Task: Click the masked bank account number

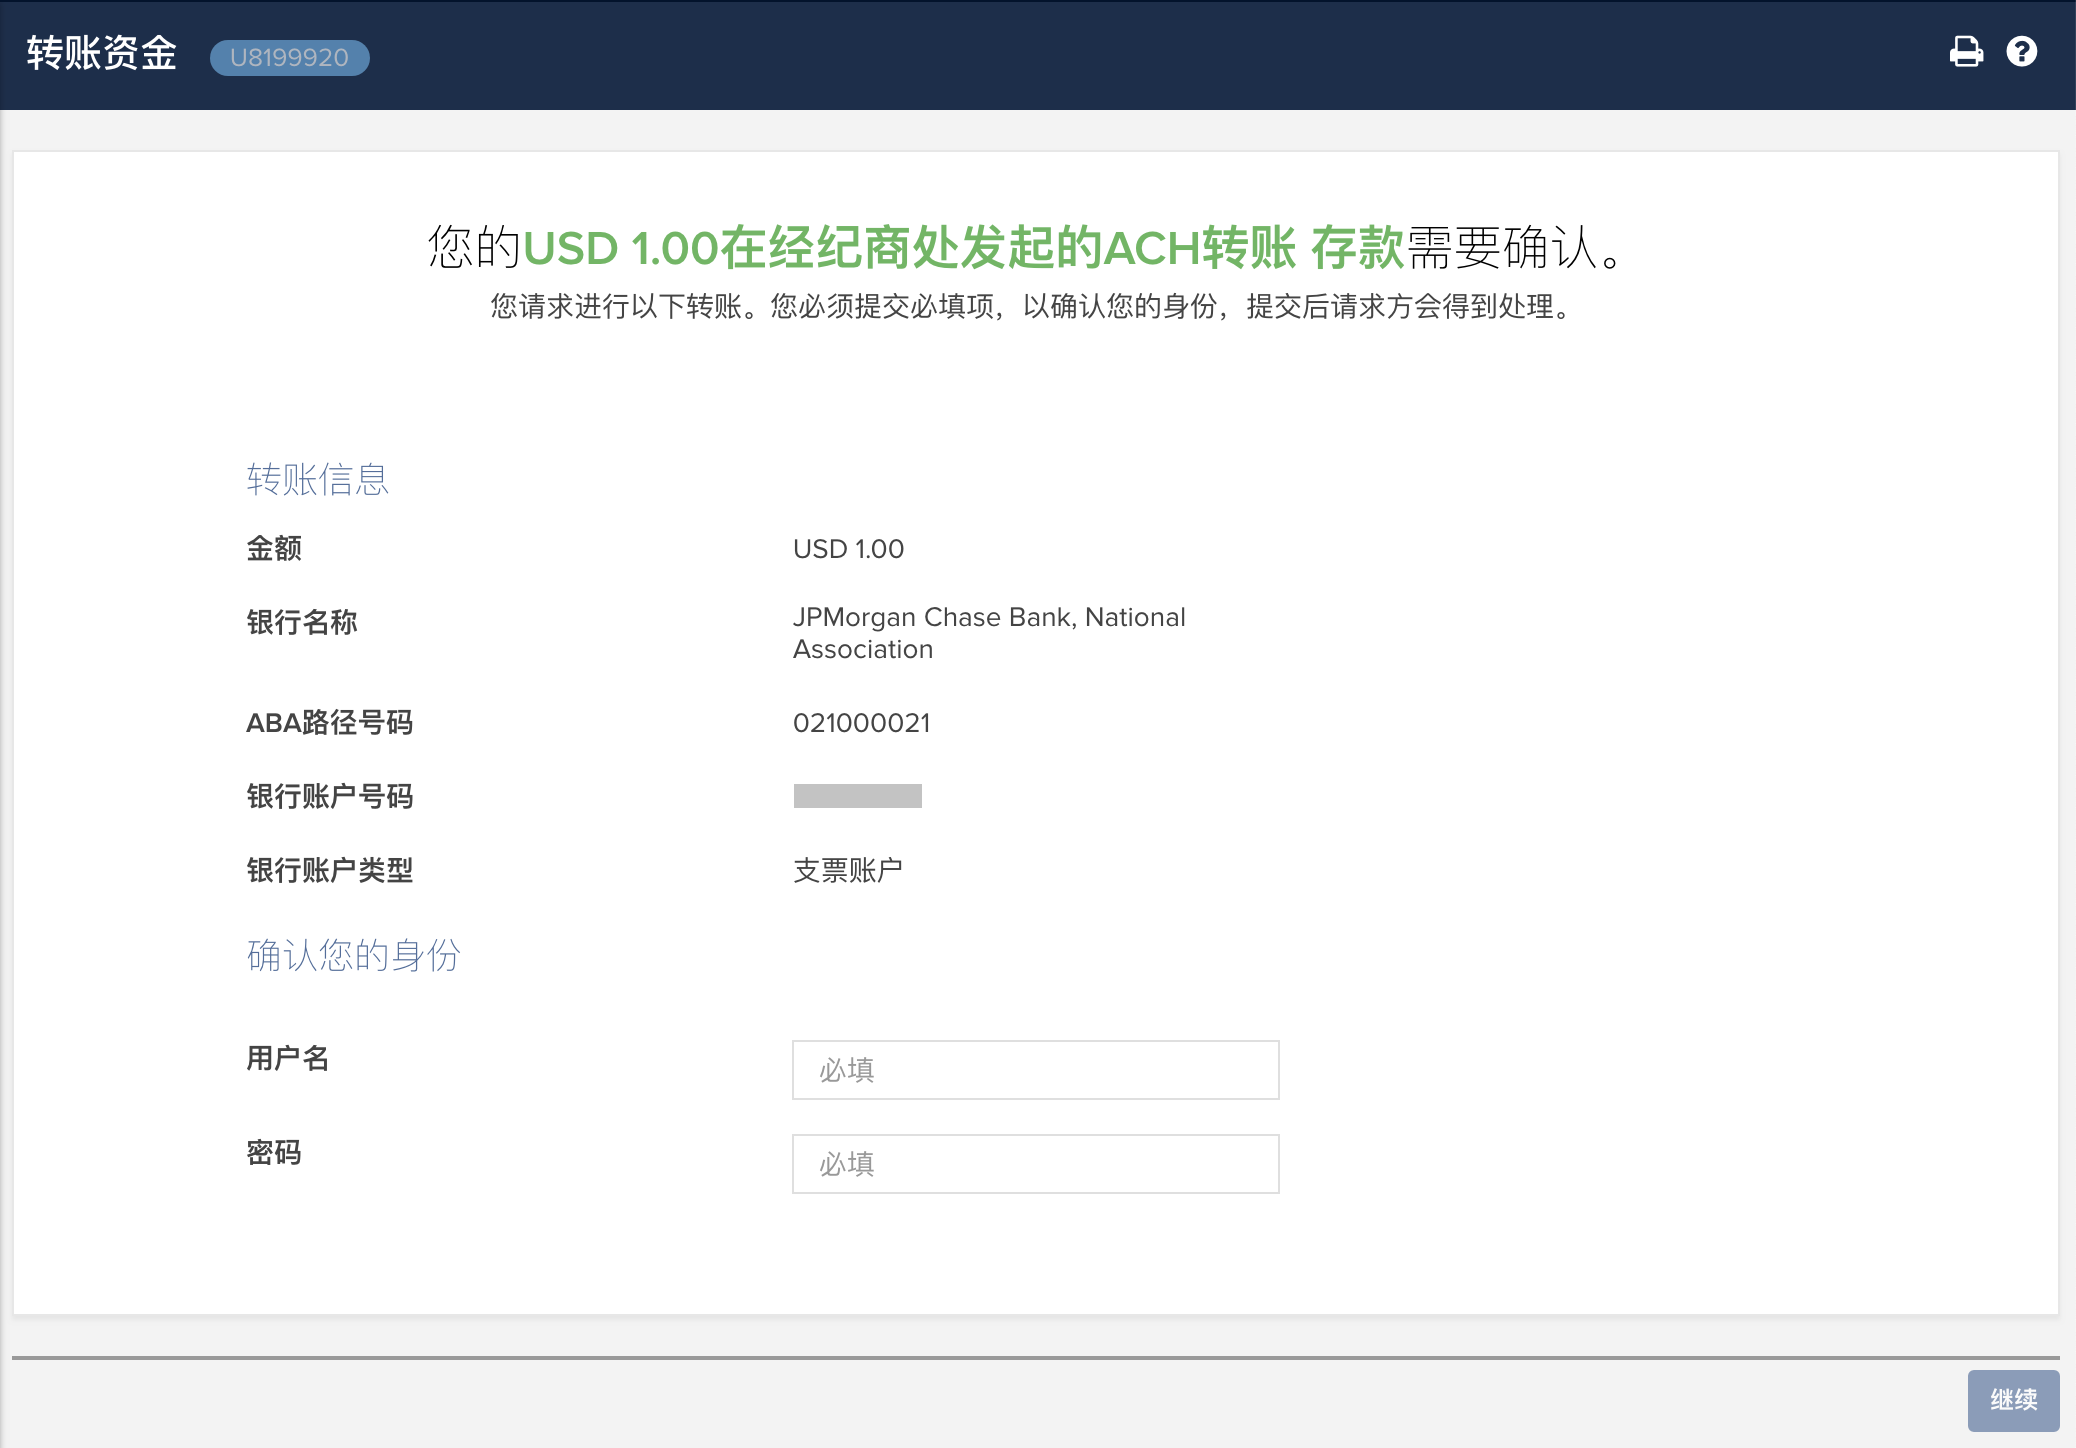Action: (857, 796)
